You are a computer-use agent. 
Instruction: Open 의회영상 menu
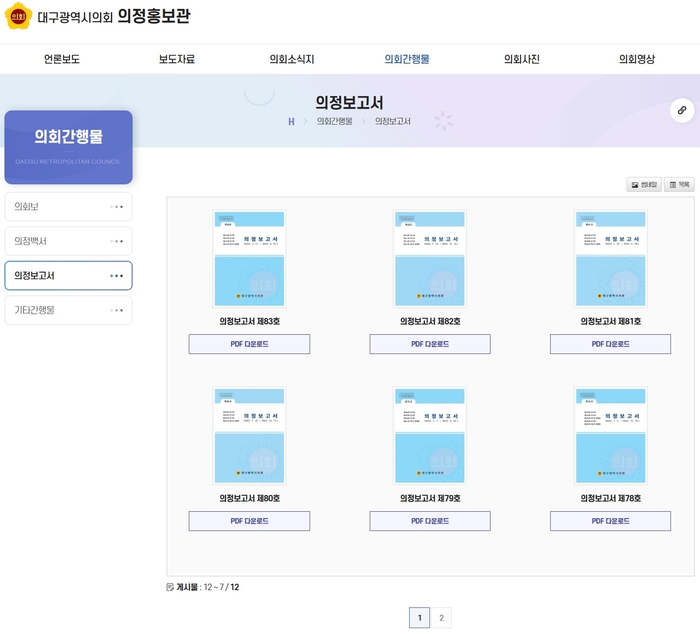(637, 59)
